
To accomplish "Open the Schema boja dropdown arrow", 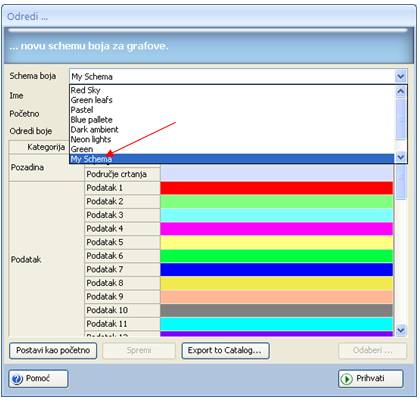I will (400, 77).
